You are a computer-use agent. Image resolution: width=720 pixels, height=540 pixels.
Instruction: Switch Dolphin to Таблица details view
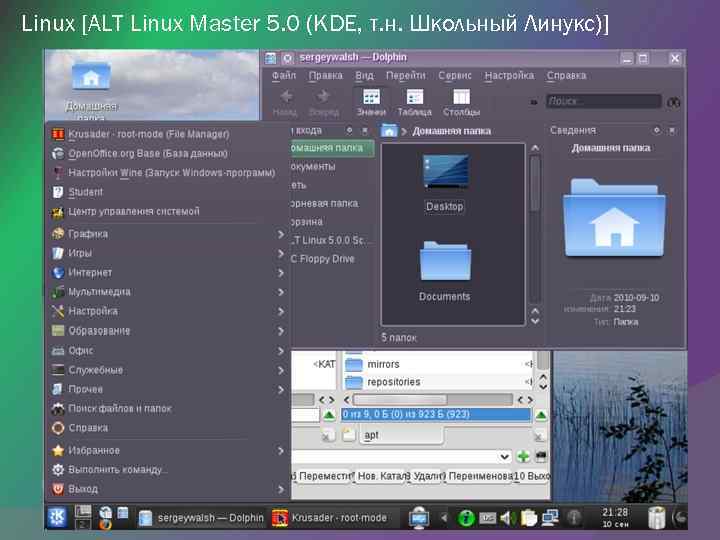pyautogui.click(x=414, y=103)
